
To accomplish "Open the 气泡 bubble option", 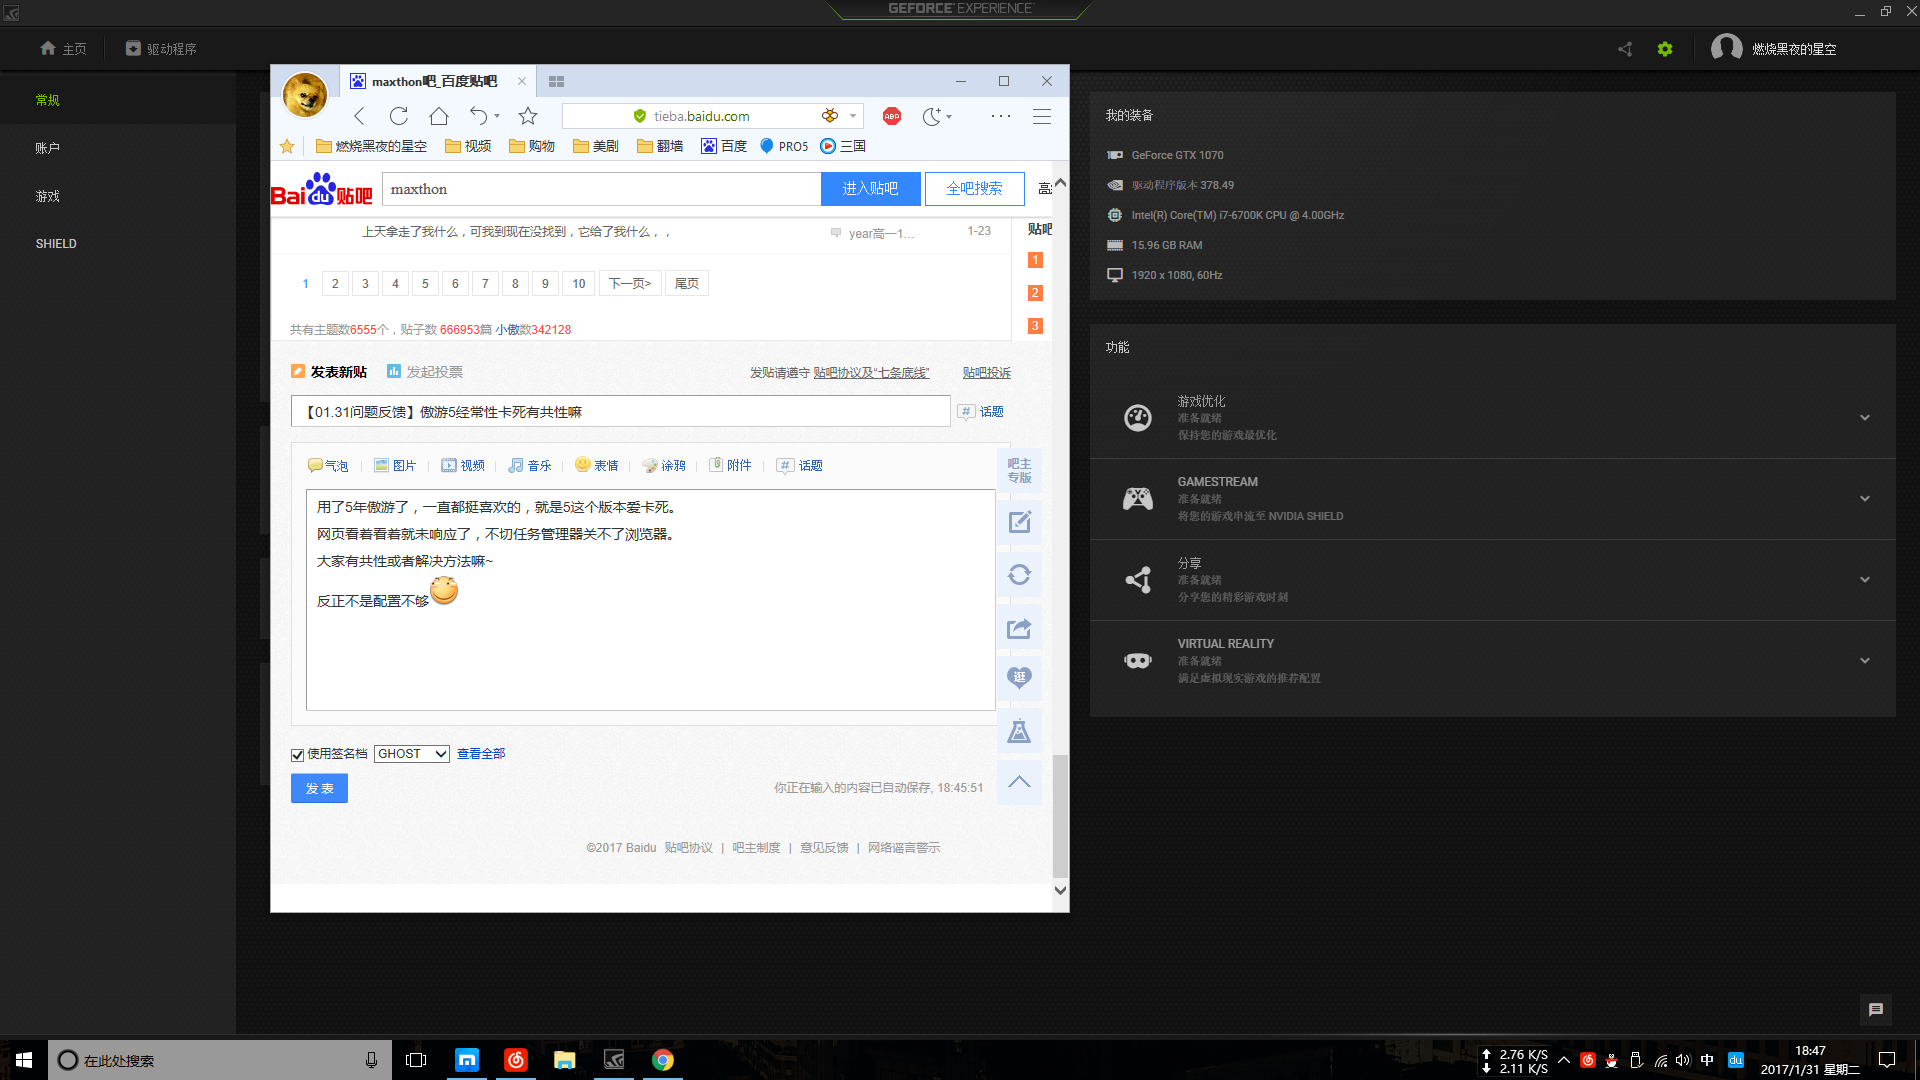I will (x=328, y=465).
